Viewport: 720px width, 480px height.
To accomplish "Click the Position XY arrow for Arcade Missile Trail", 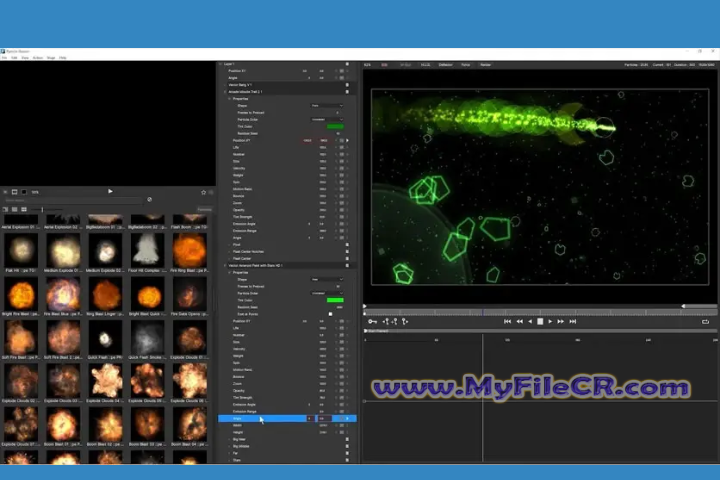I will (348, 140).
